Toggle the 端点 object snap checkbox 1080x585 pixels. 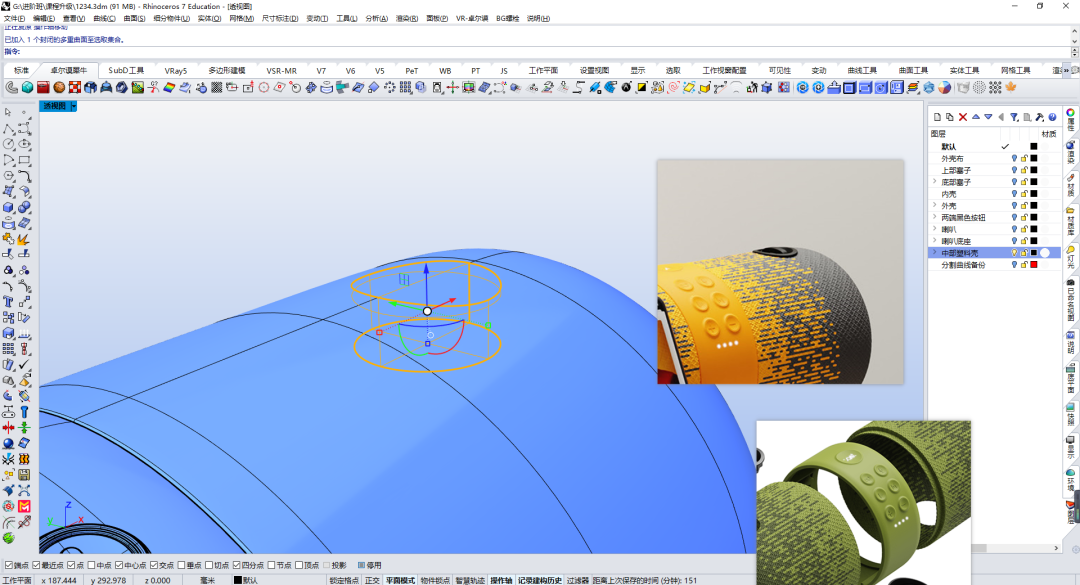coord(9,565)
